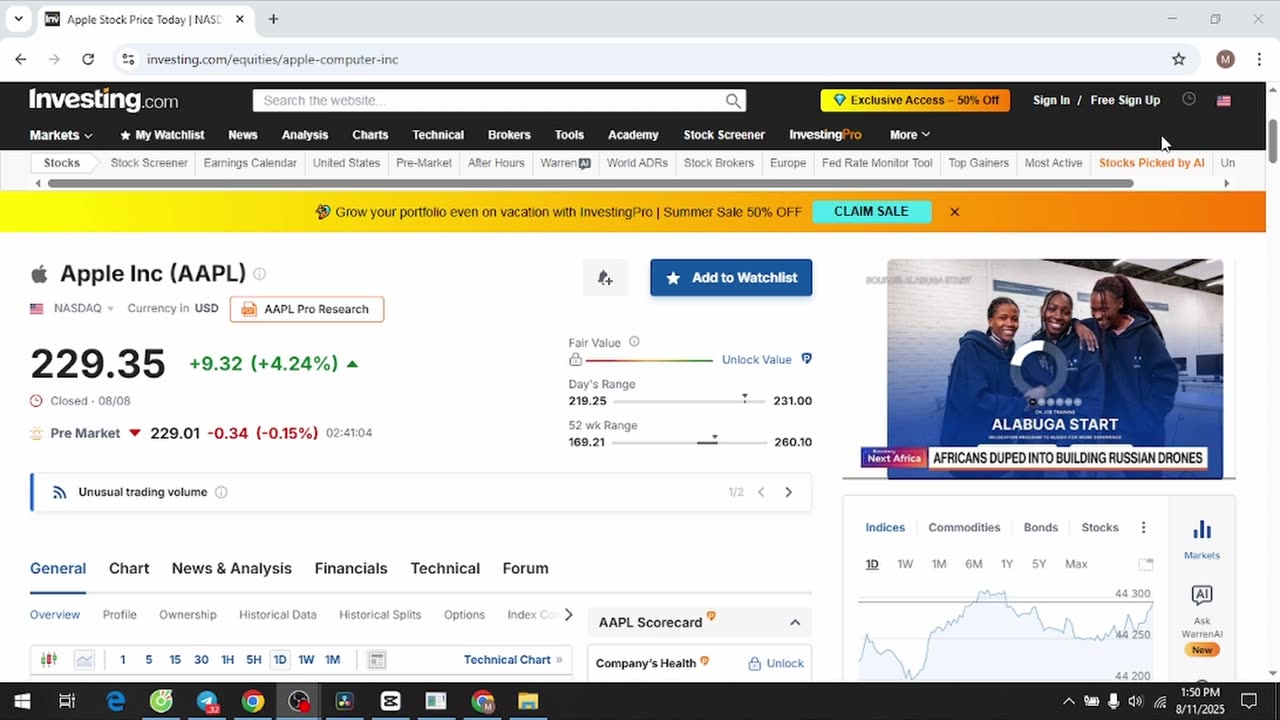The height and width of the screenshot is (720, 1280).
Task: Open the indices widget three-dot menu
Action: pyautogui.click(x=1143, y=528)
